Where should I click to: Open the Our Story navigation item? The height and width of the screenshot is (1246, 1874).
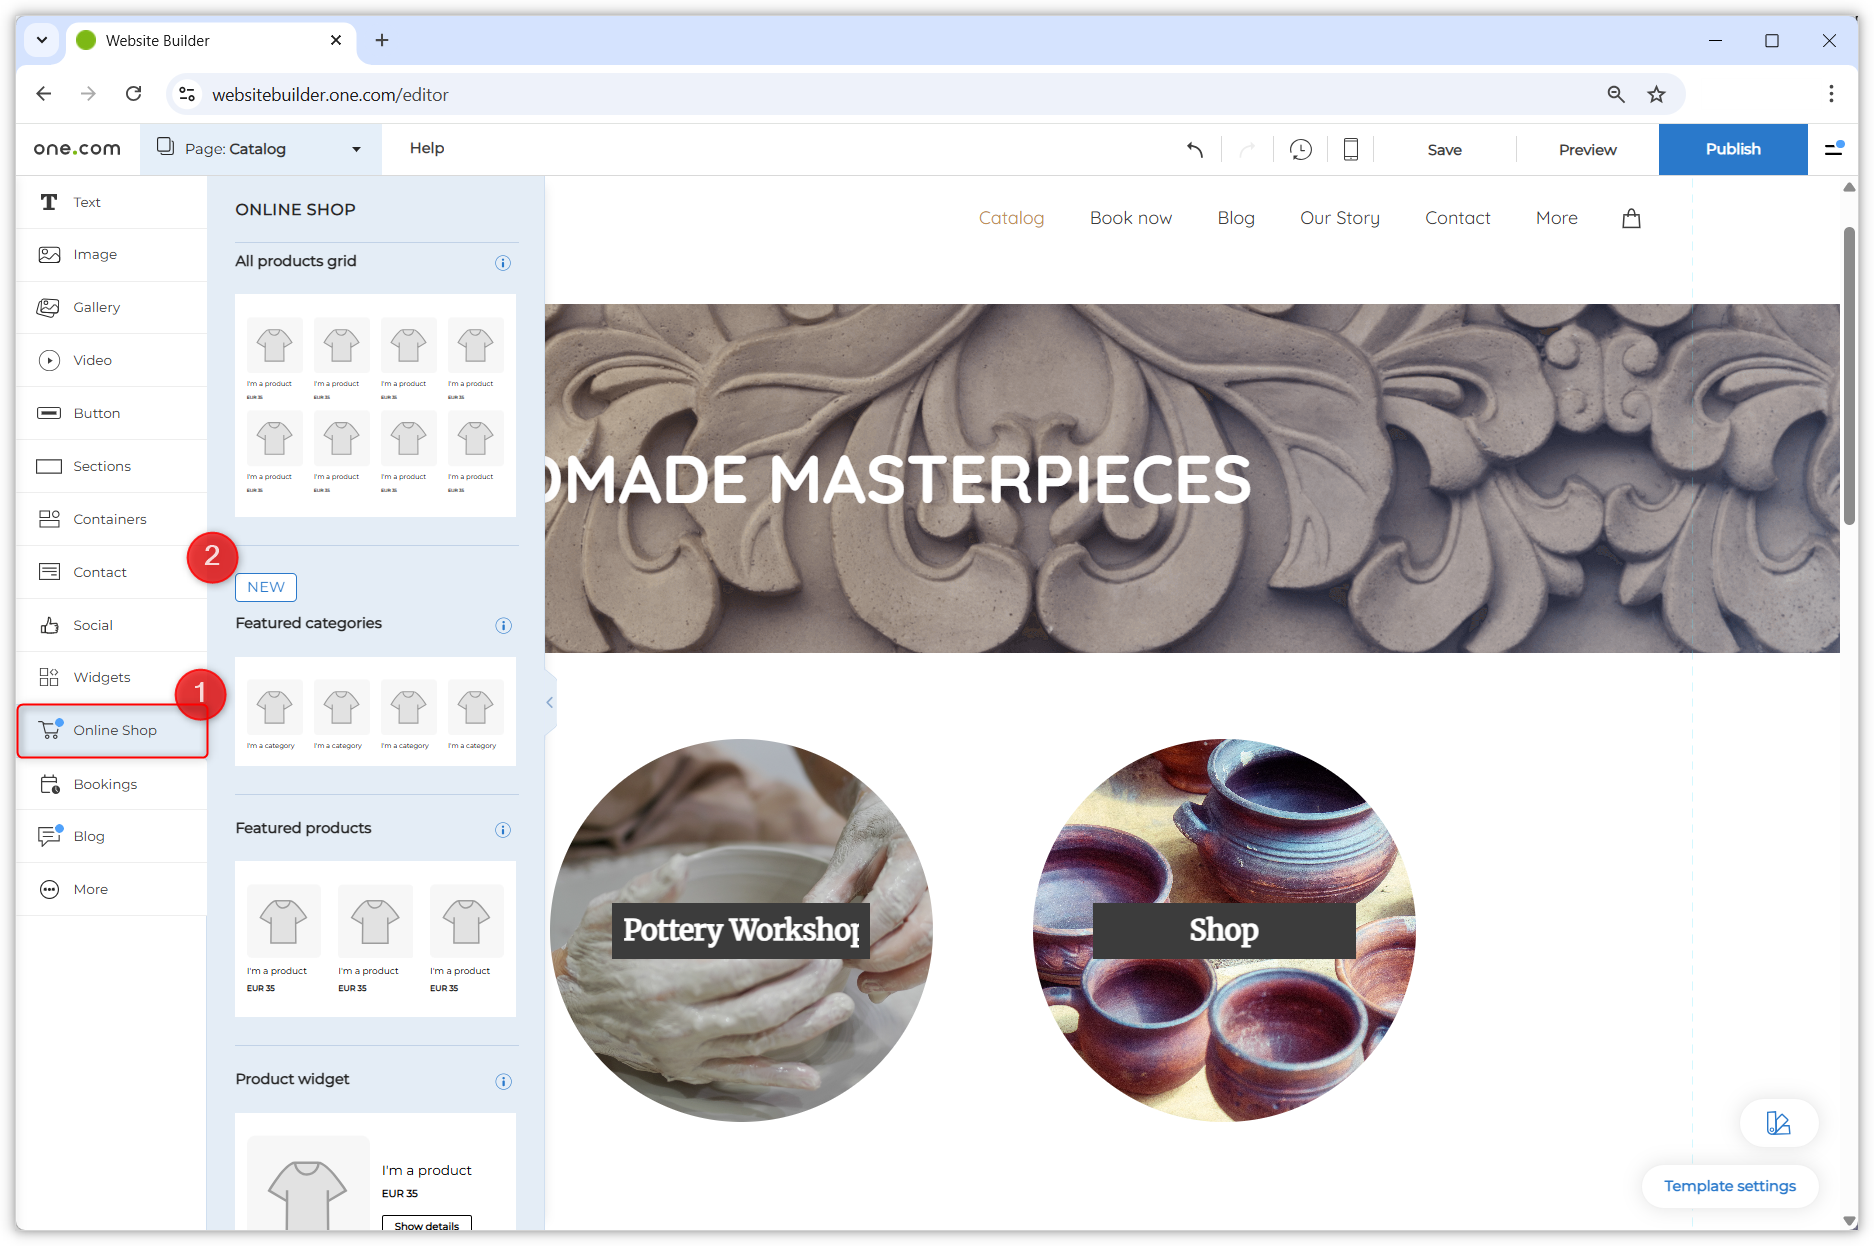(x=1339, y=217)
